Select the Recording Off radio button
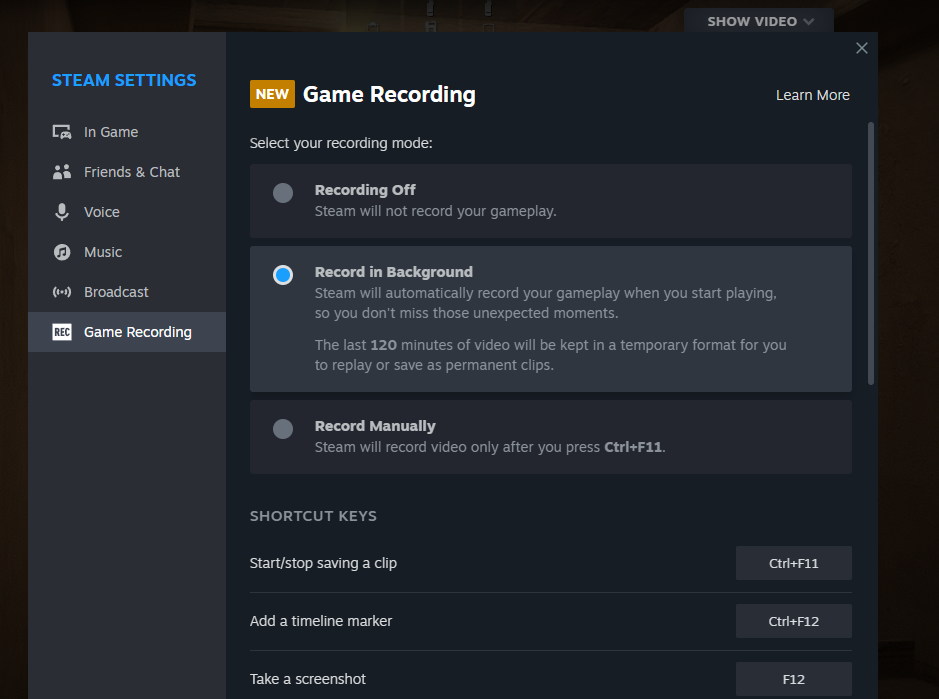 283,193
